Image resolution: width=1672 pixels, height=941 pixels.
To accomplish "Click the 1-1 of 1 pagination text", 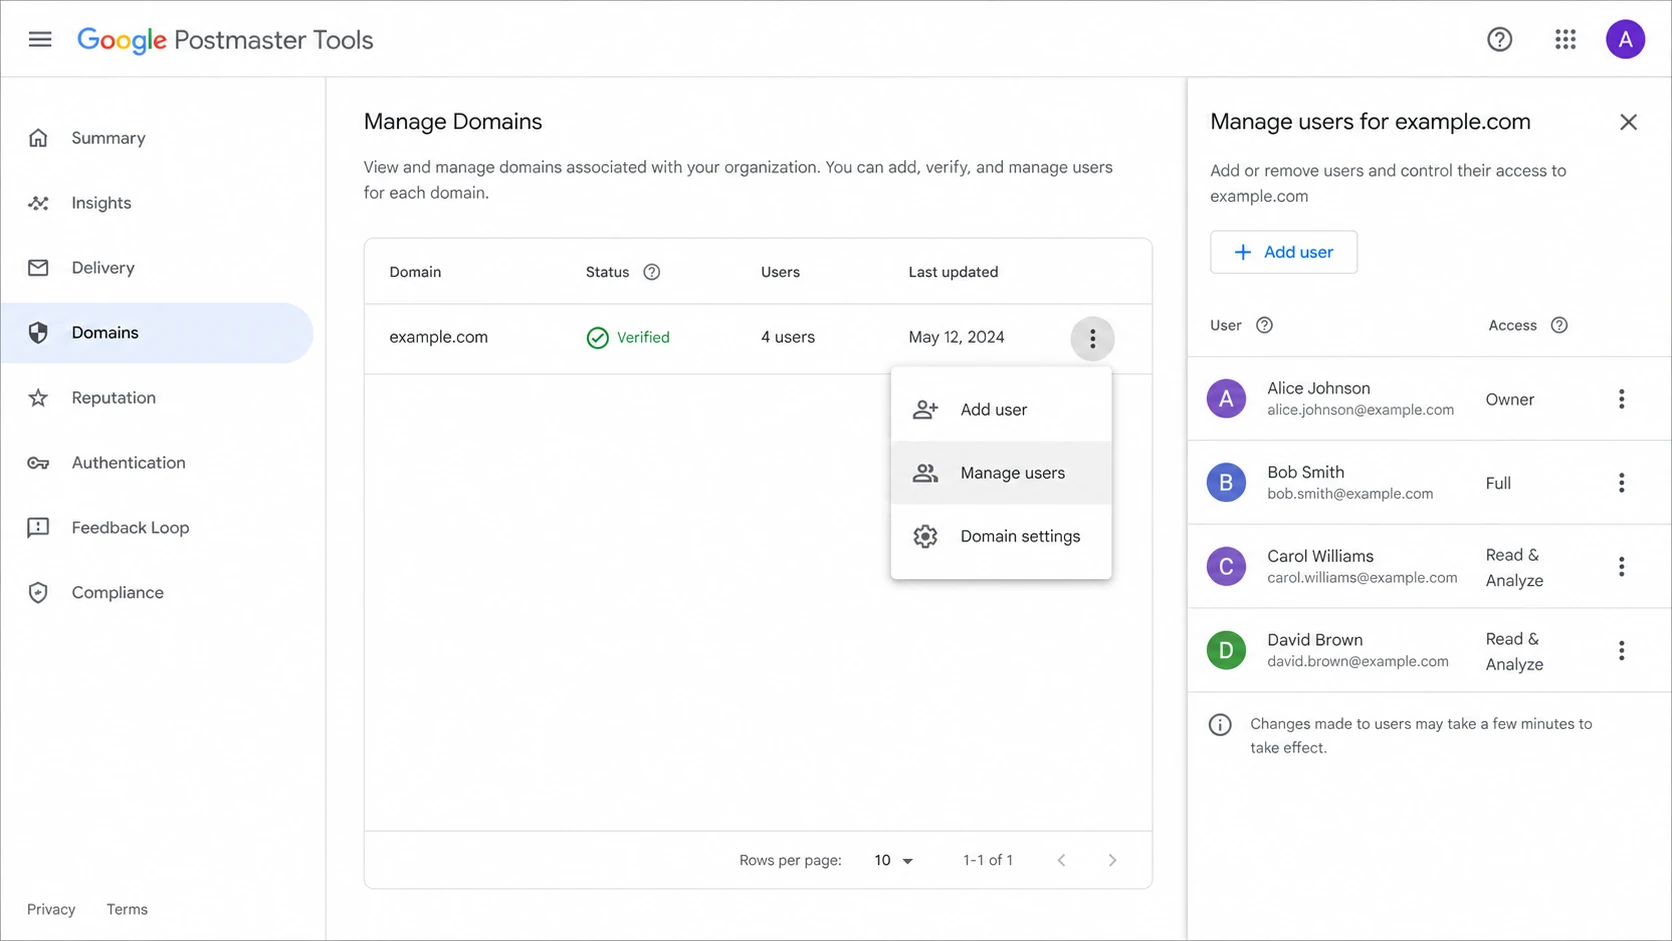I will tap(988, 861).
